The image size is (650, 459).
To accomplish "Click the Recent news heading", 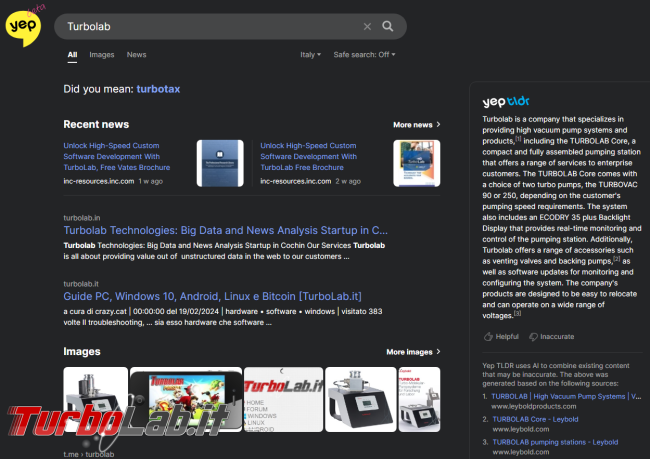I will (x=96, y=124).
